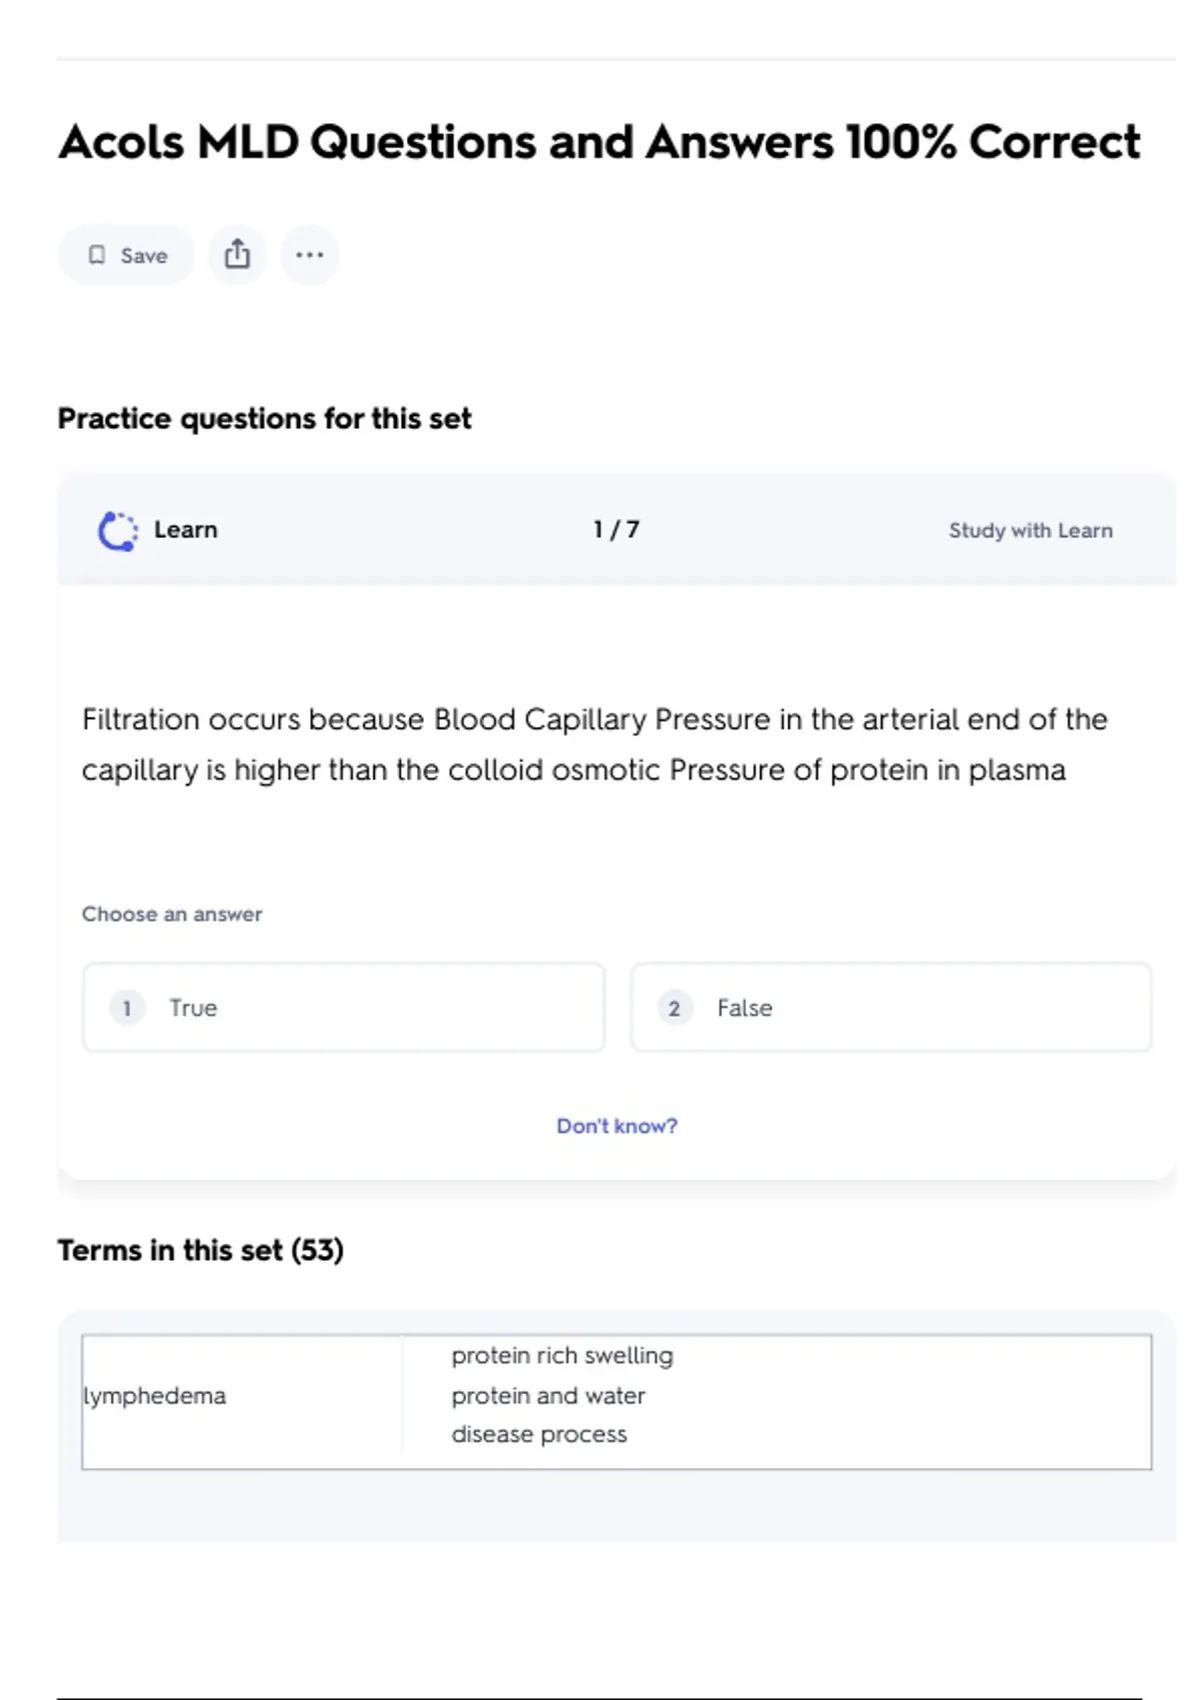This screenshot has width=1200, height=1700.
Task: Click the bookmark icon inside Save
Action: click(x=97, y=255)
